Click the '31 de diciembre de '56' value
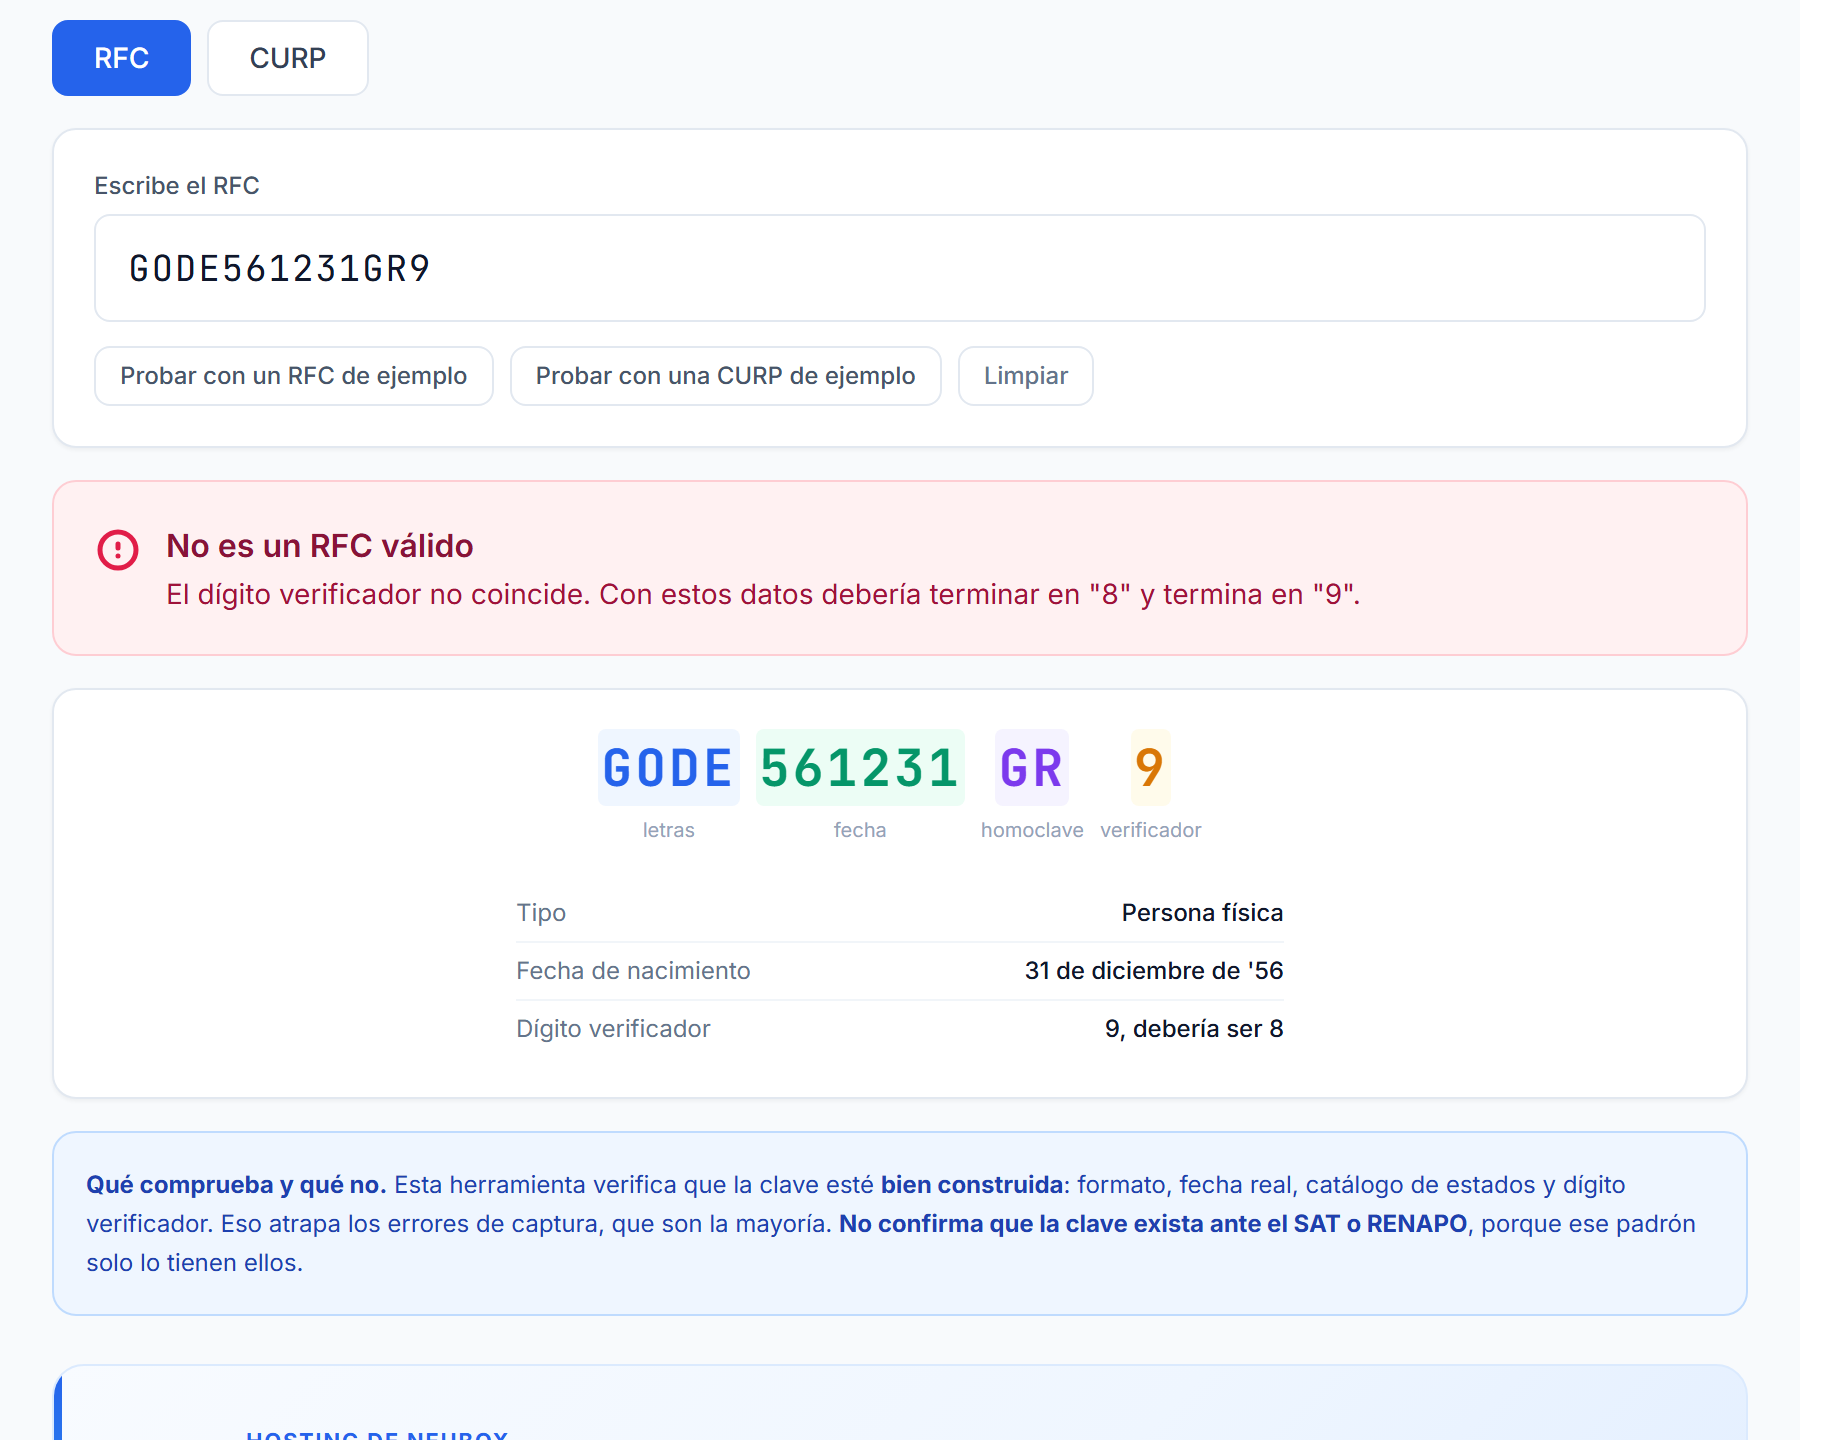The image size is (1832, 1440). tap(1154, 971)
